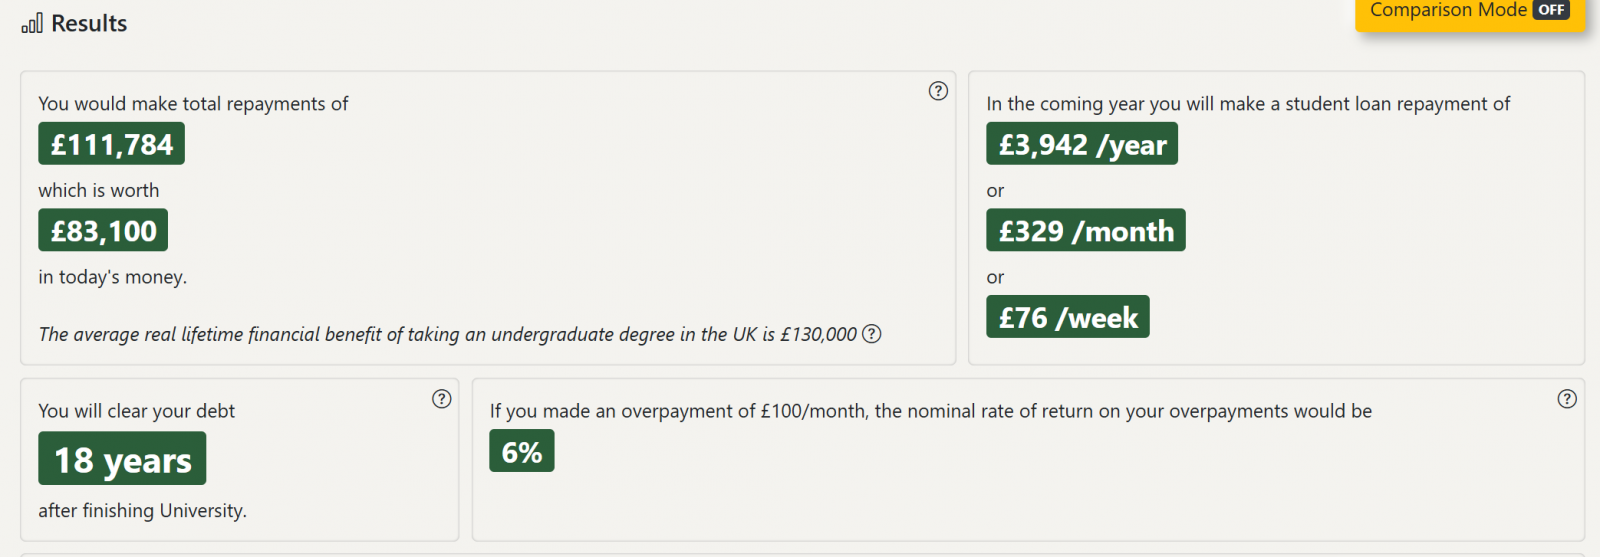Click the £3,942 /year repayment badge
The image size is (1600, 557).
1082,144
